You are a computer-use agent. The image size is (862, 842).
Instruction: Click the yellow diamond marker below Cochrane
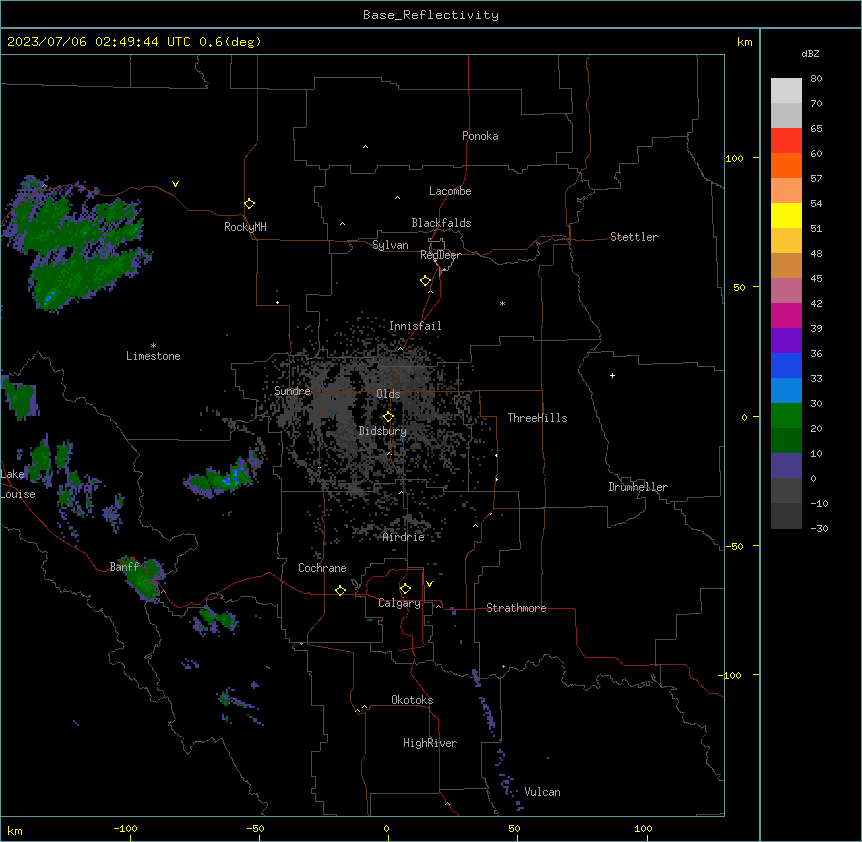(x=340, y=590)
